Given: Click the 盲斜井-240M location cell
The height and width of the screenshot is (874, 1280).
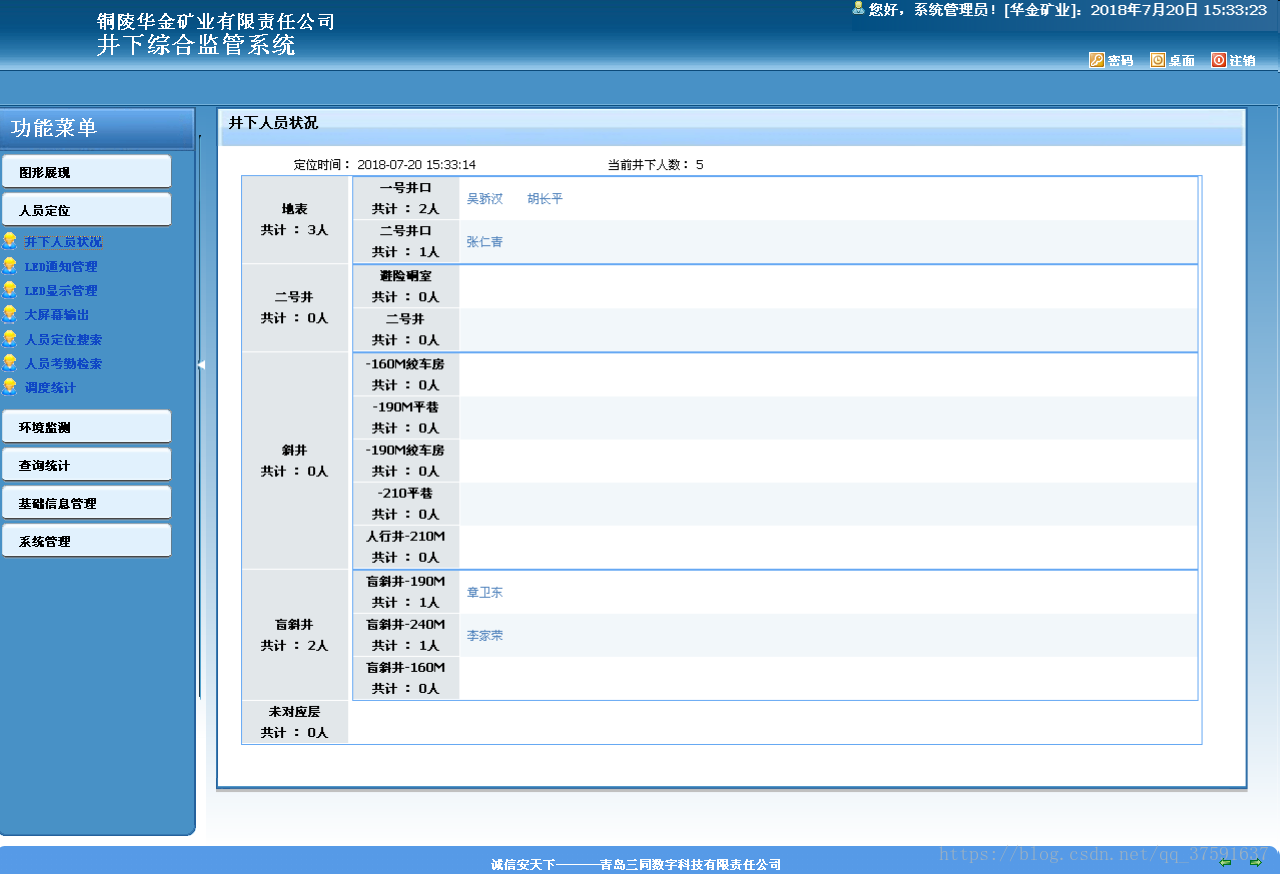Looking at the screenshot, I should 406,635.
